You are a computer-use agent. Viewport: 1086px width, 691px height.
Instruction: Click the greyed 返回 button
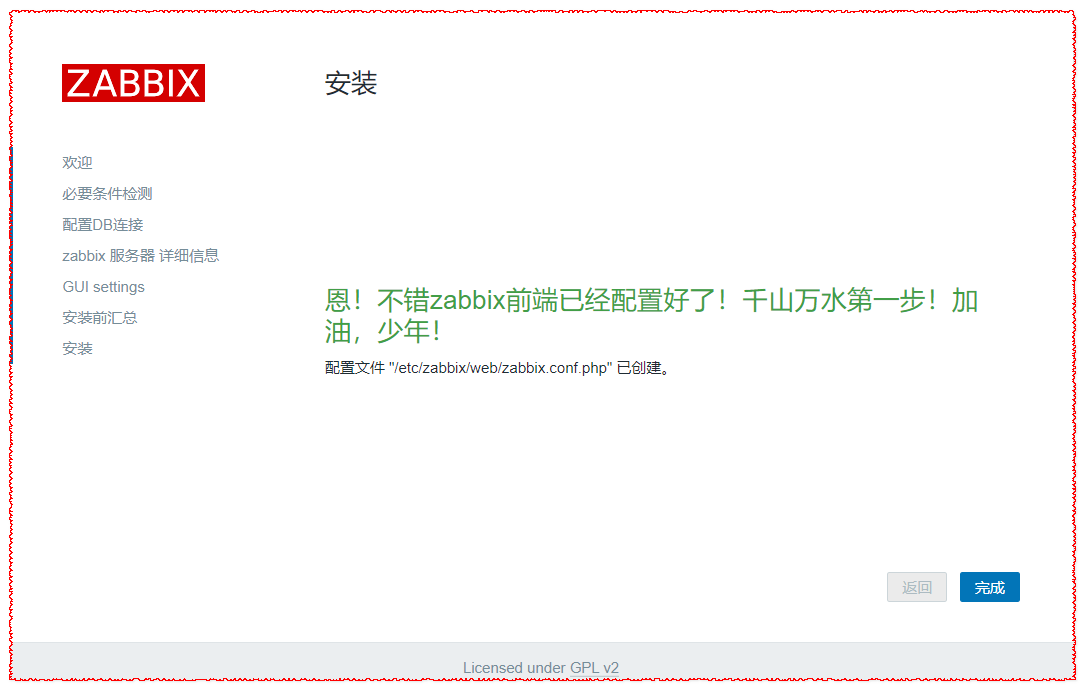click(916, 587)
